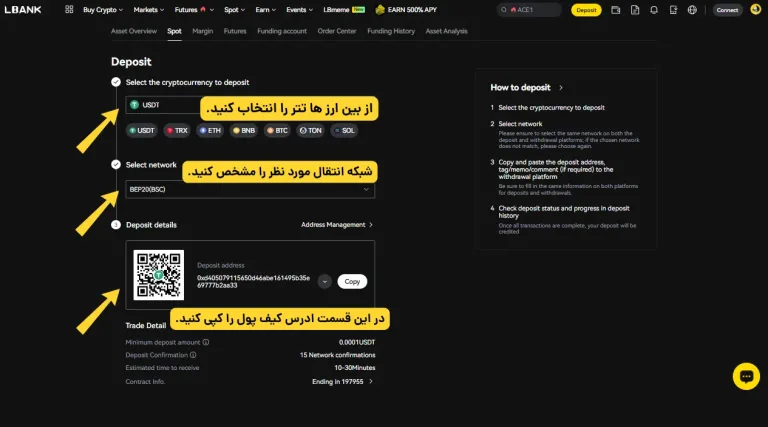Switch to the Spot account tab
Image resolution: width=768 pixels, height=427 pixels.
[x=174, y=31]
